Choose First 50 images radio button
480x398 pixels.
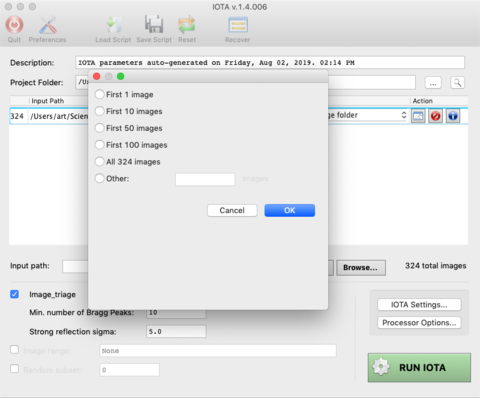(99, 128)
